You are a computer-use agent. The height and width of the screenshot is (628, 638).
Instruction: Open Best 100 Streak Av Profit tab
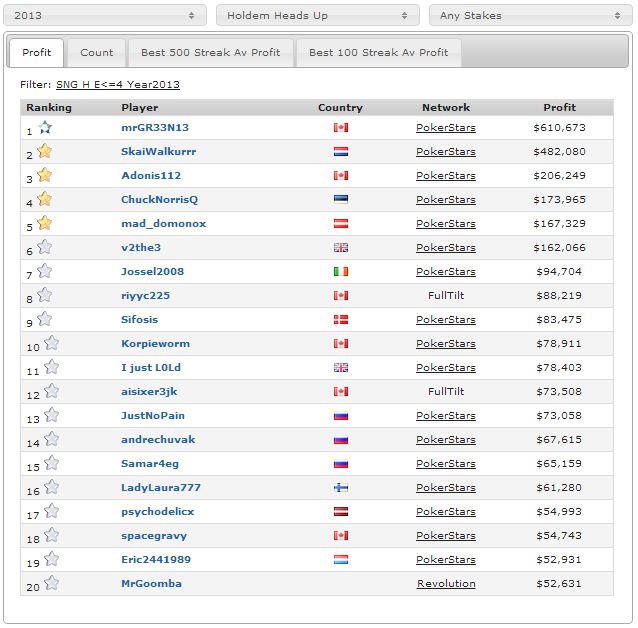(x=378, y=53)
